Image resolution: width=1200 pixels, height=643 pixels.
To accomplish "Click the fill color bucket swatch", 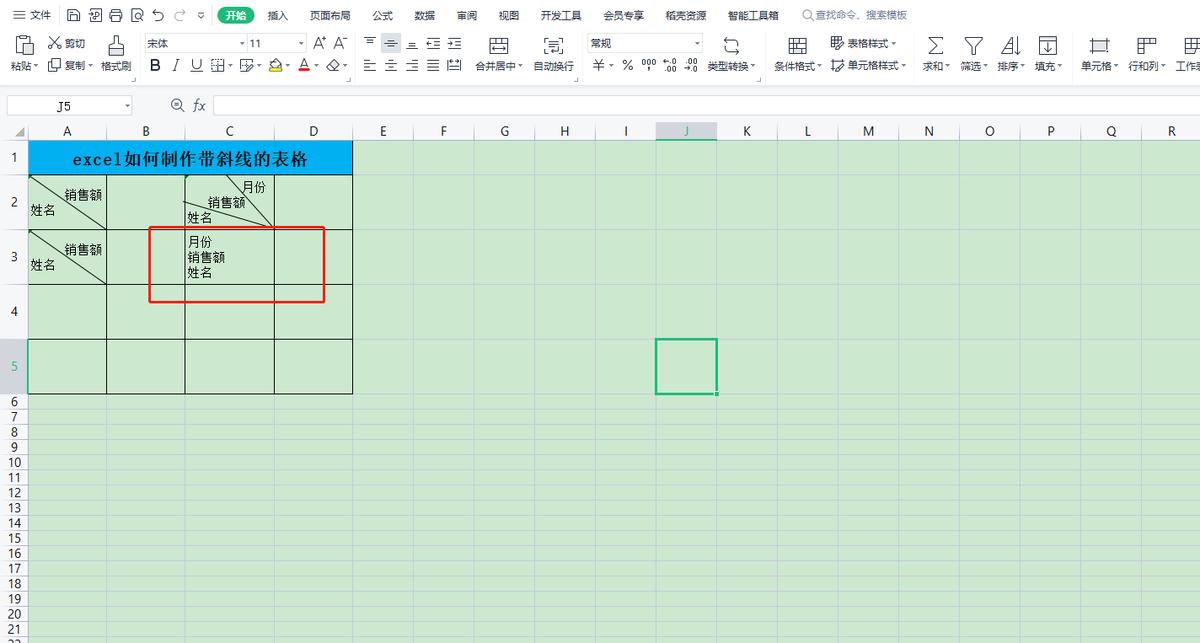I will tap(275, 65).
